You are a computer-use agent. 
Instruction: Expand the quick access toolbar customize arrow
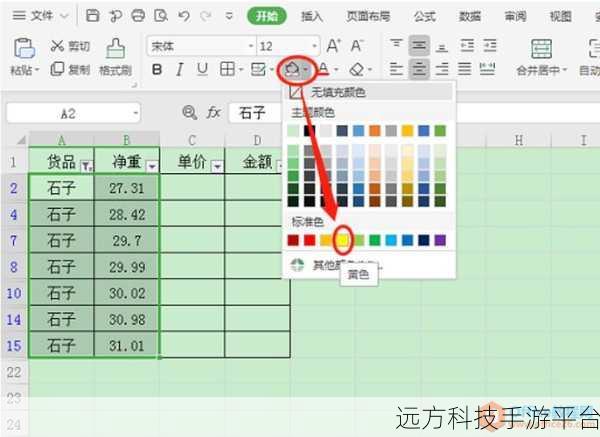[x=229, y=16]
